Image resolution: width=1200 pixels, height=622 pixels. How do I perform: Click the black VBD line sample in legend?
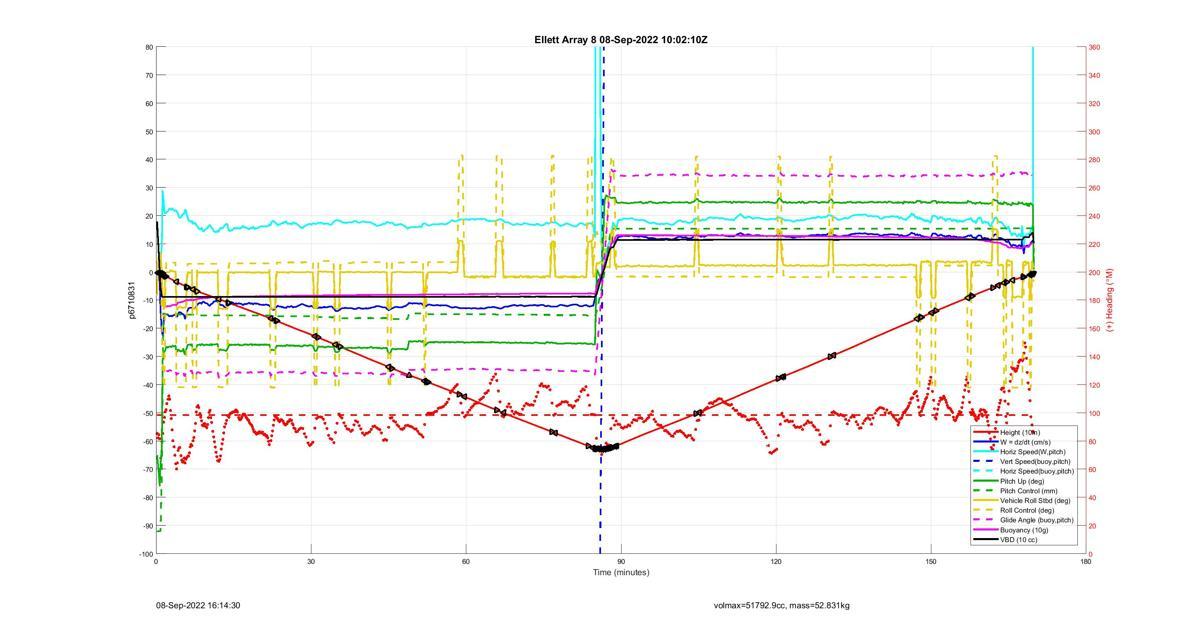coord(985,539)
